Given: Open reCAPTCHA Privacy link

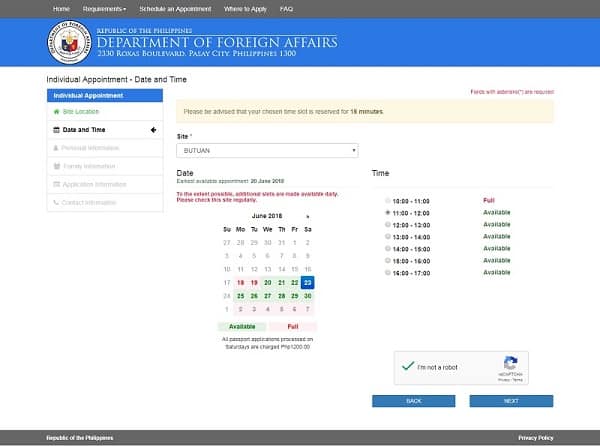Looking at the screenshot, I should click(x=504, y=380).
